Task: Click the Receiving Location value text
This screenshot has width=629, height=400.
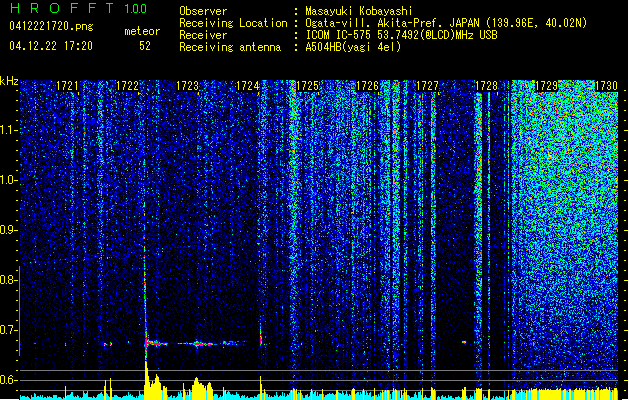Action: (x=446, y=23)
